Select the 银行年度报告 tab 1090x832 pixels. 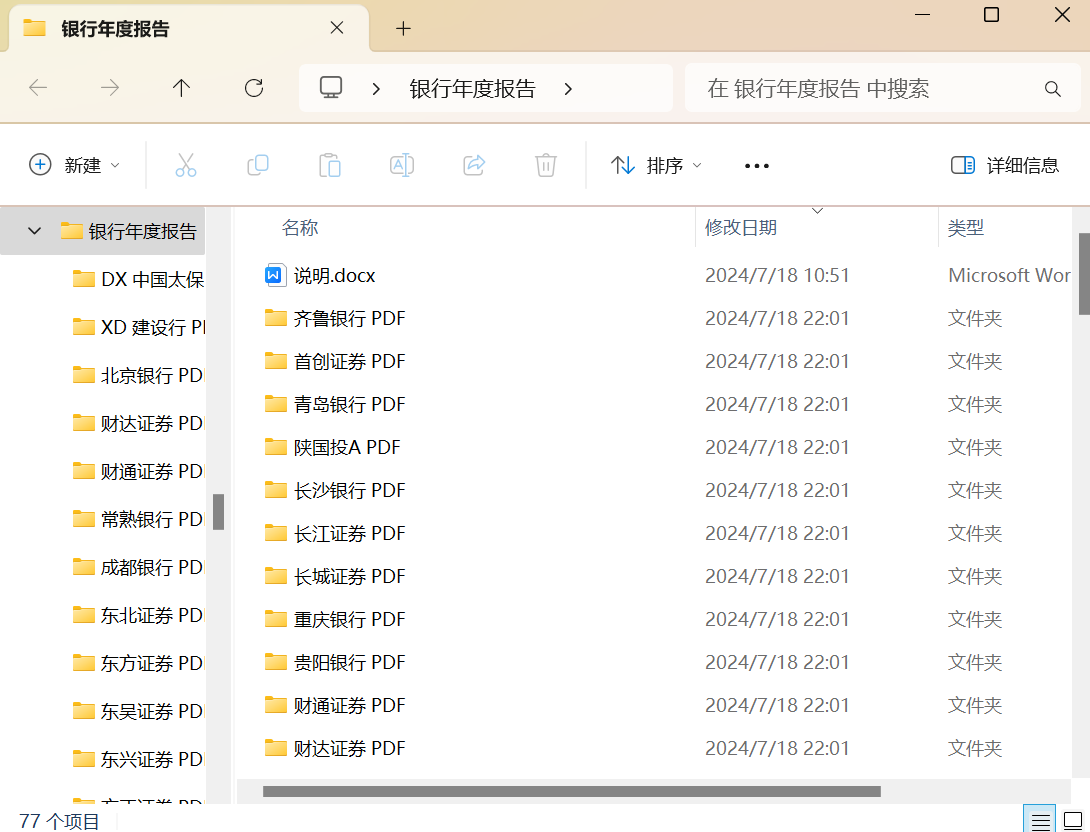(188, 28)
